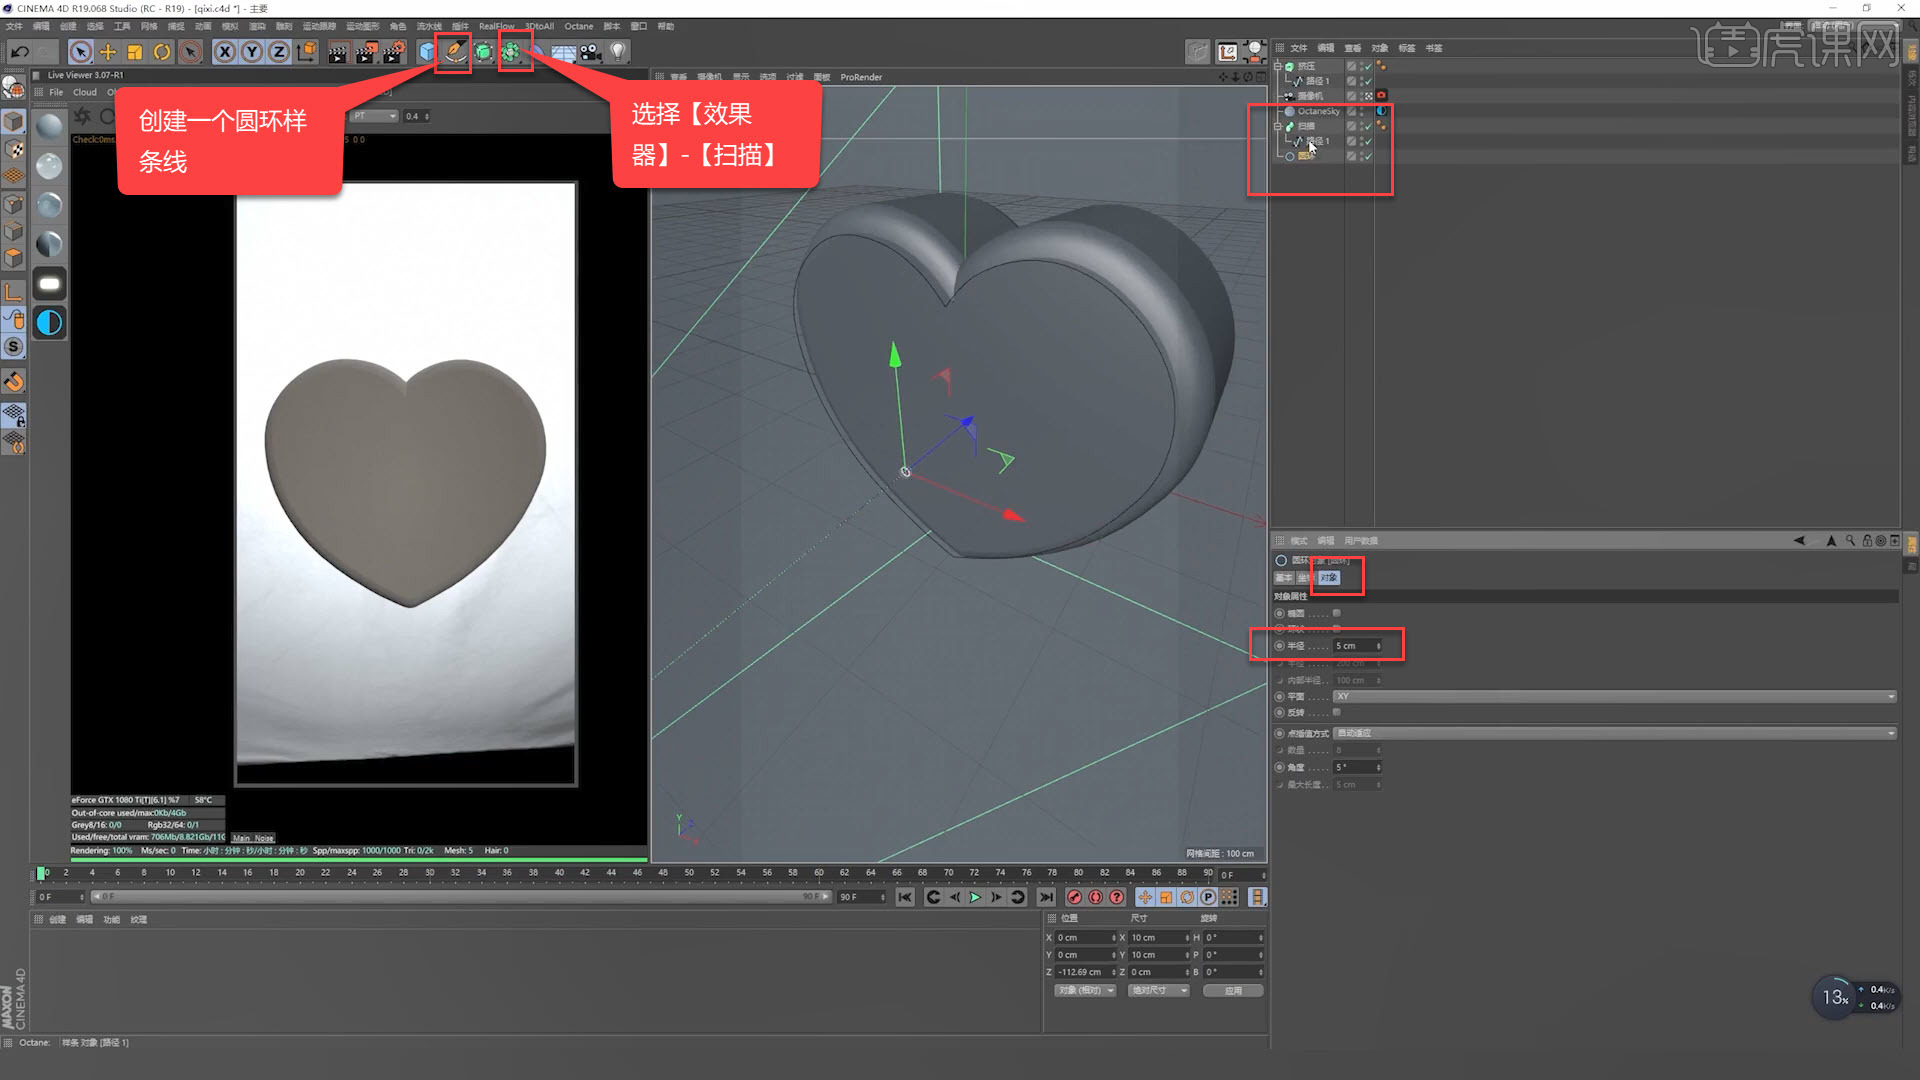Open the ProRender viewport menu

[x=861, y=77]
